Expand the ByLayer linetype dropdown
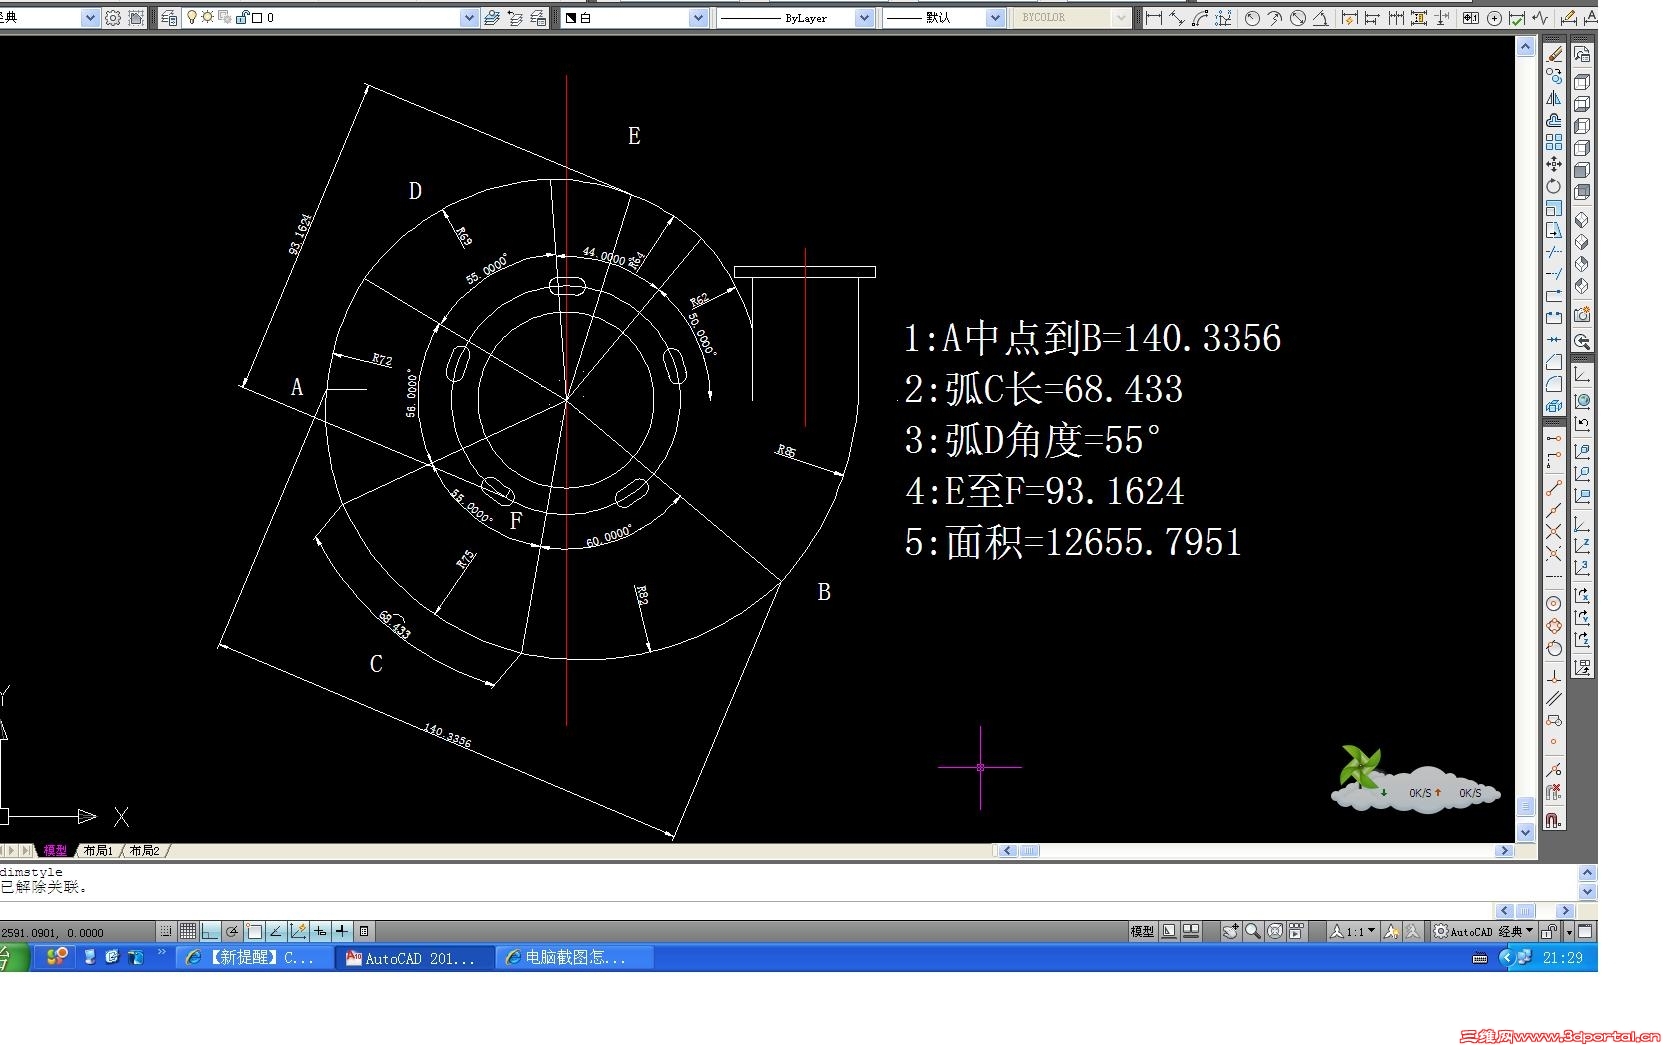The width and height of the screenshot is (1680, 1050). coord(864,18)
